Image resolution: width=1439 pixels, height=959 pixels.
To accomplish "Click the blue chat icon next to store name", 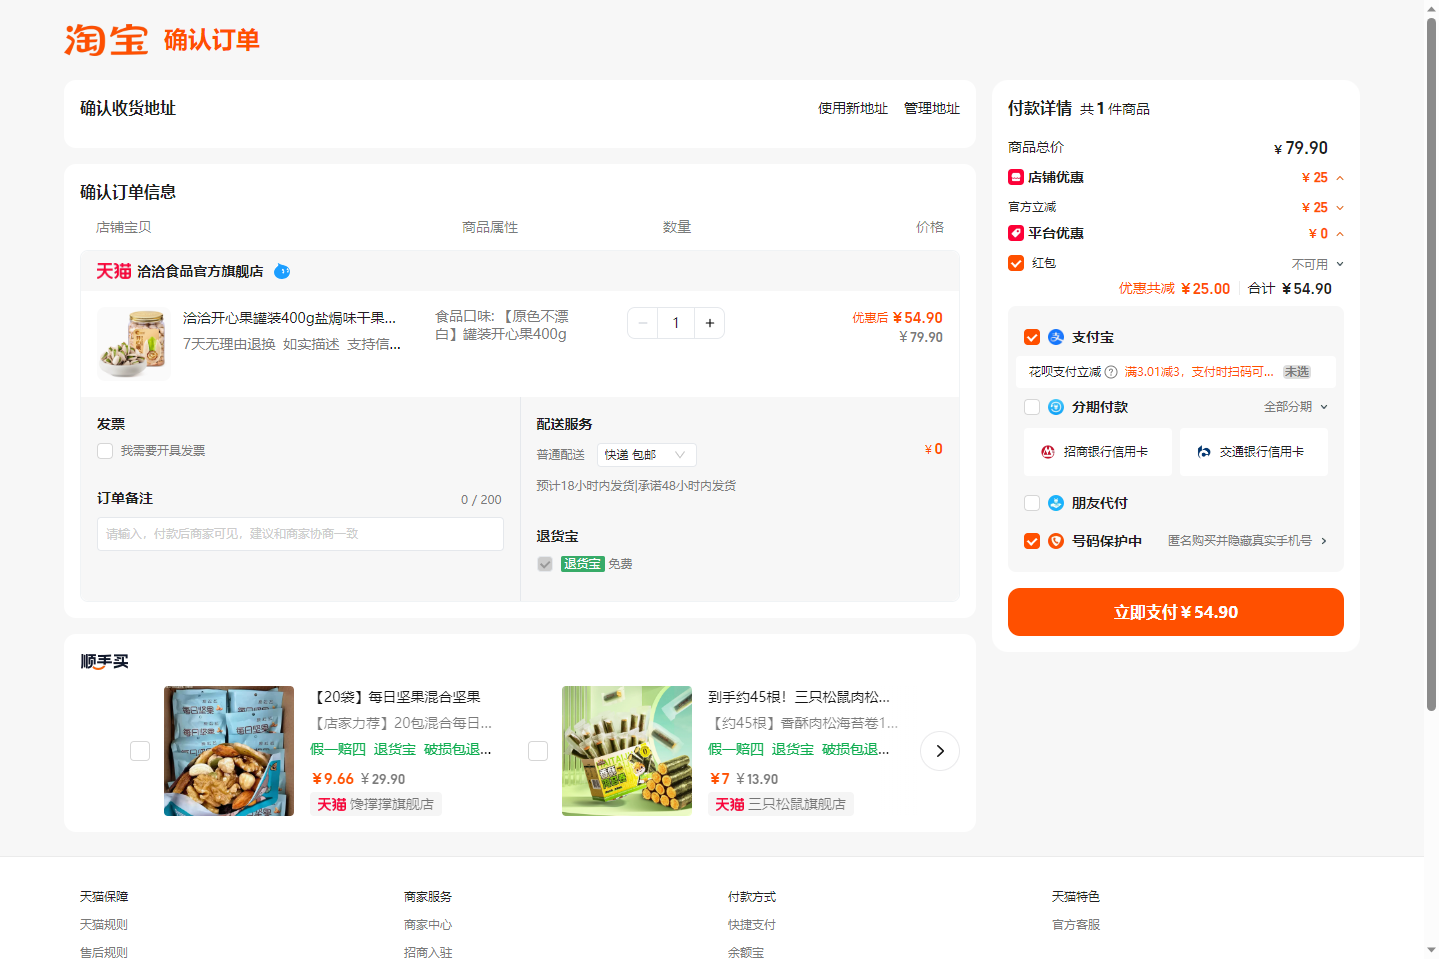I will (x=282, y=271).
